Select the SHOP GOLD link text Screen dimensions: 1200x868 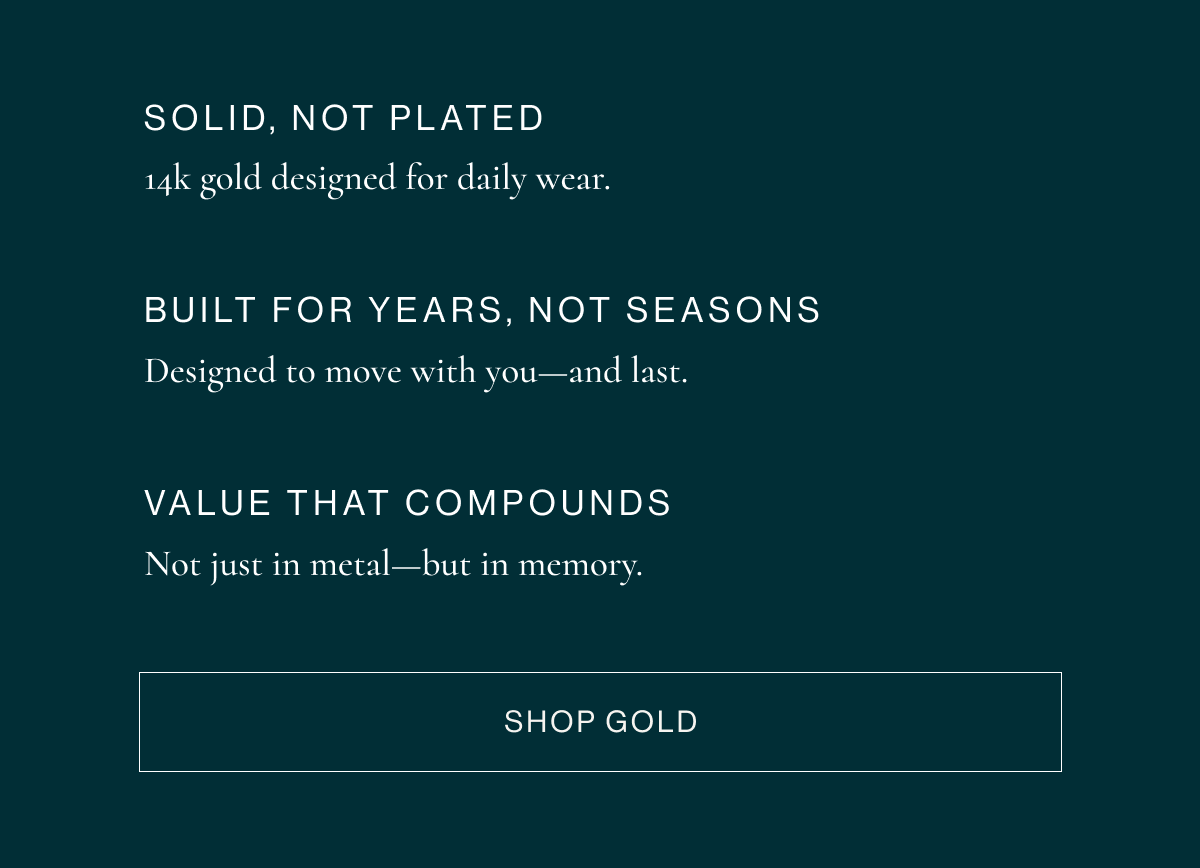click(600, 722)
